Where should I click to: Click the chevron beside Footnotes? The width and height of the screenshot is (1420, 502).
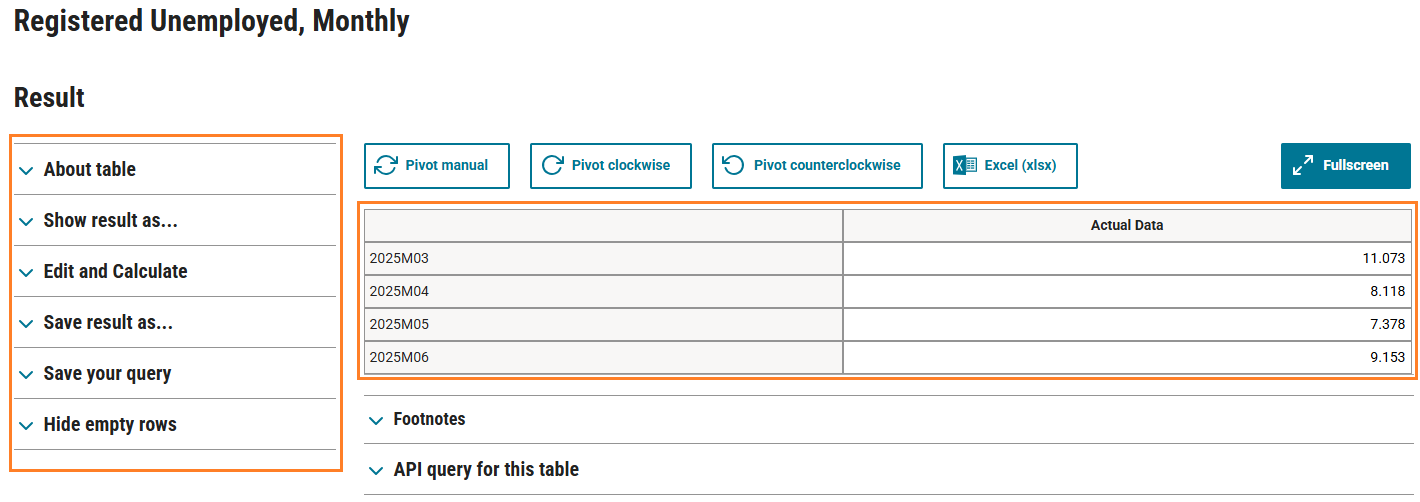click(x=376, y=421)
